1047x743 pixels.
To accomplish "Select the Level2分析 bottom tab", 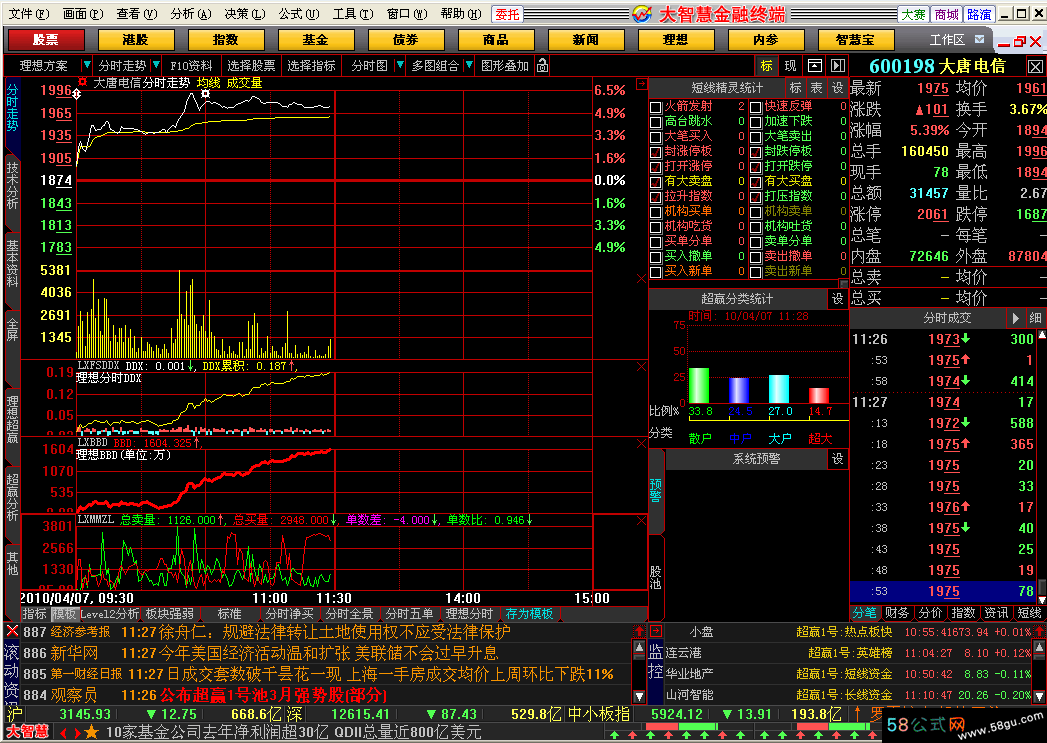I will [x=110, y=613].
